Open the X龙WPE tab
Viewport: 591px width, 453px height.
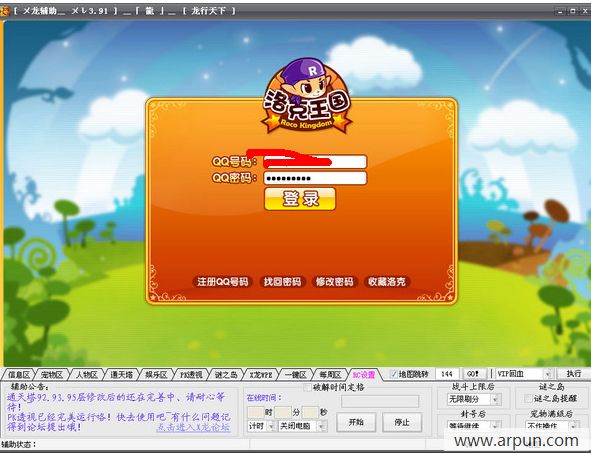tap(260, 375)
